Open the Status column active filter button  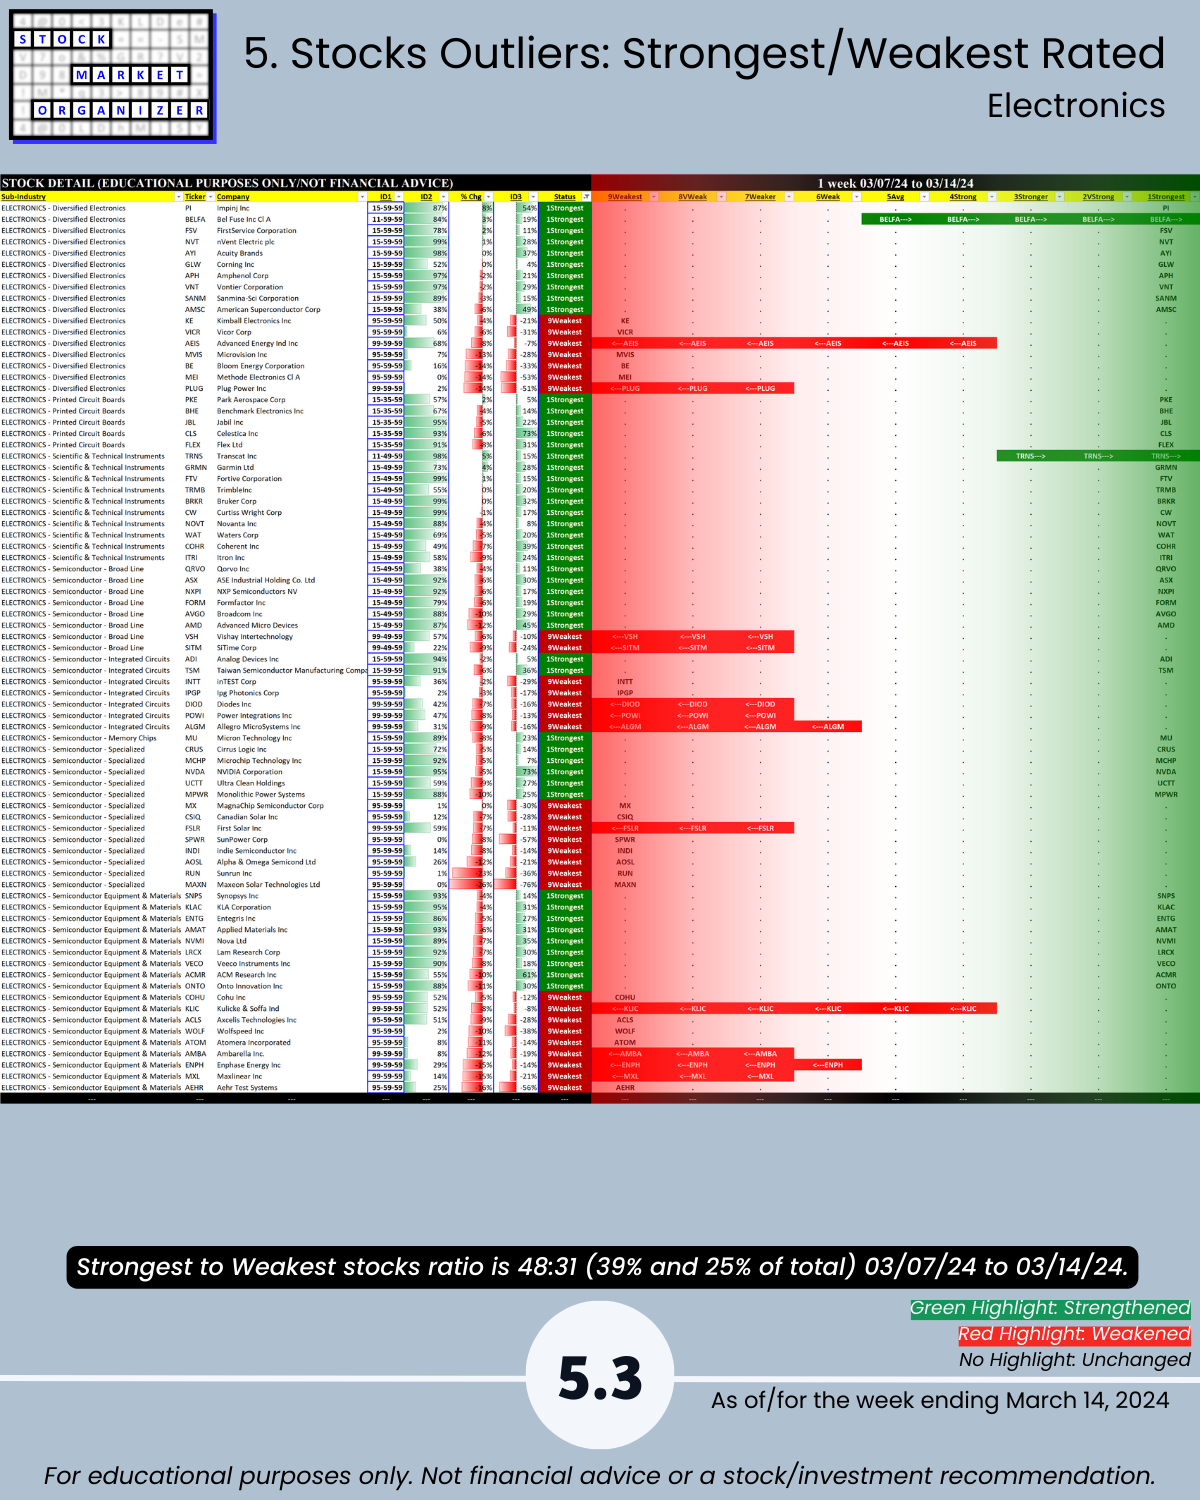tap(586, 197)
